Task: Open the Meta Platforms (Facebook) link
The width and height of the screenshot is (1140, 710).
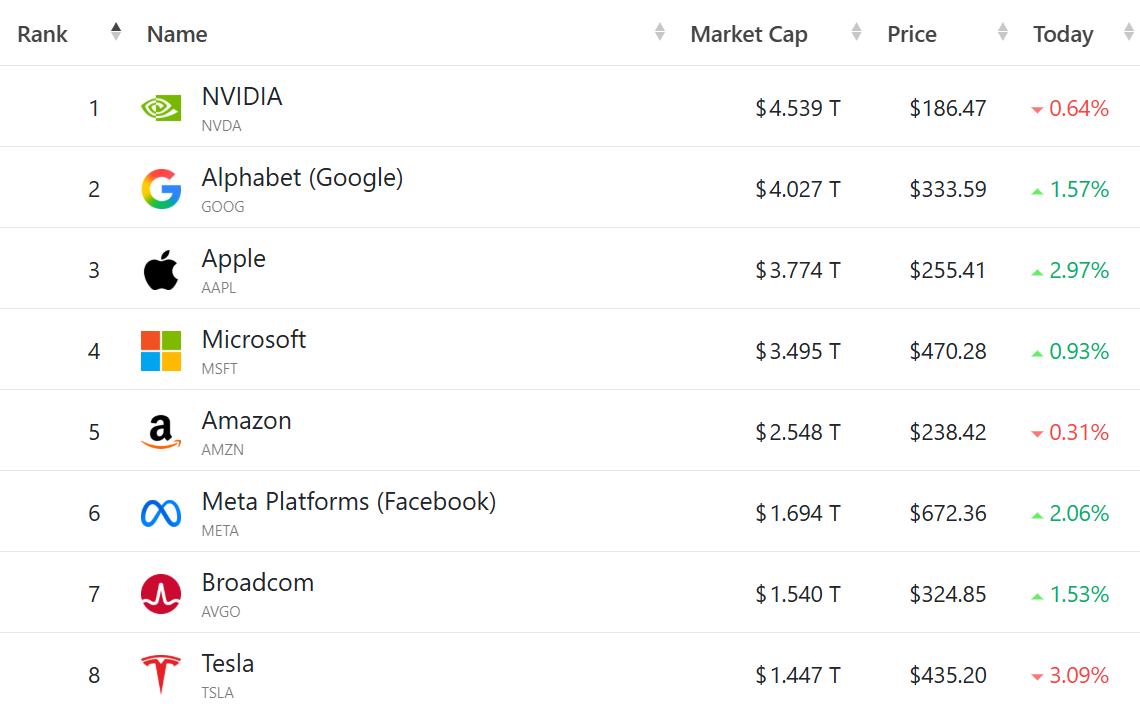Action: tap(348, 502)
